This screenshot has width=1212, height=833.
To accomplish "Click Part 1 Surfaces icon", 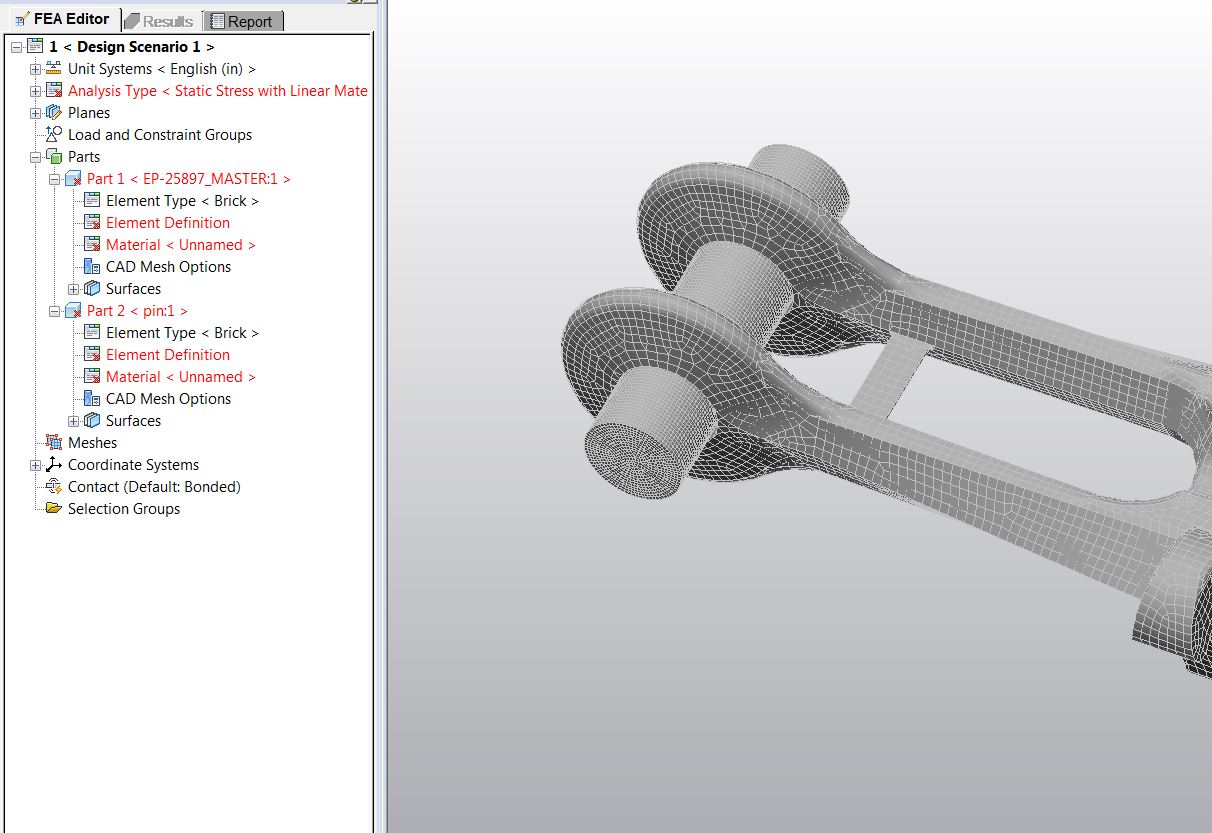I will pos(92,288).
